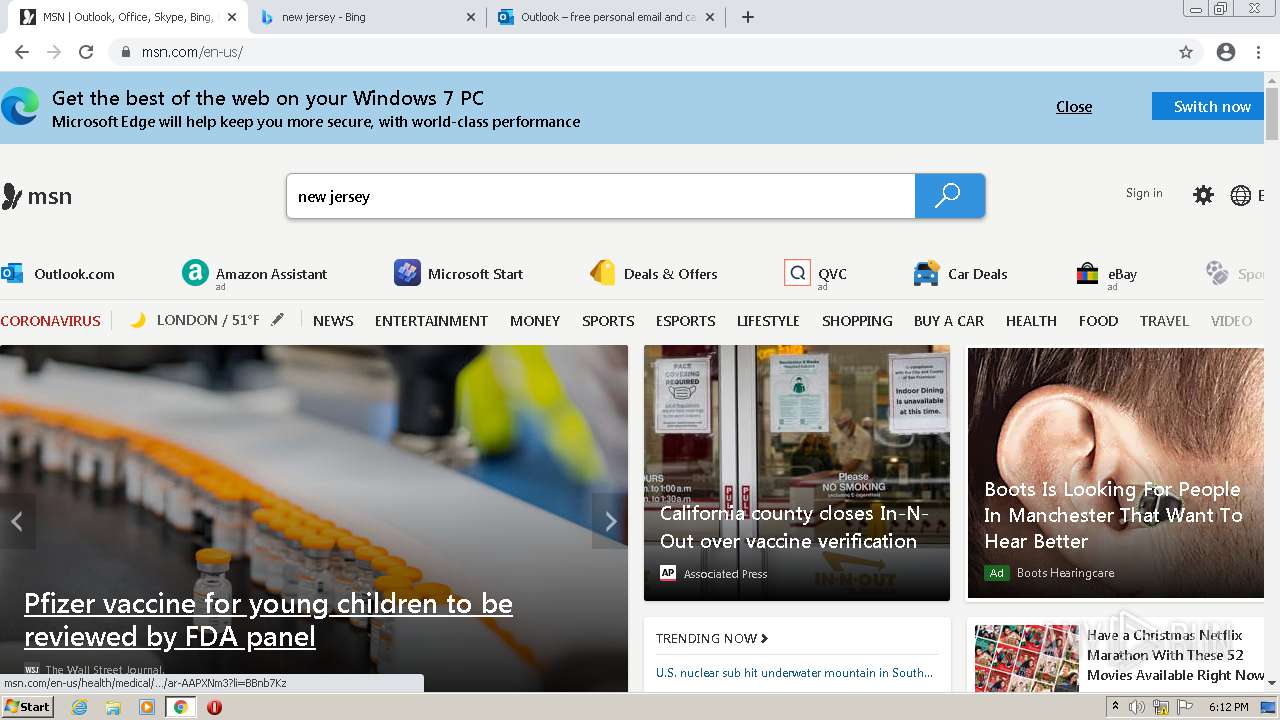The width and height of the screenshot is (1280, 720).
Task: Show hidden system tray icons
Action: coord(1115,706)
